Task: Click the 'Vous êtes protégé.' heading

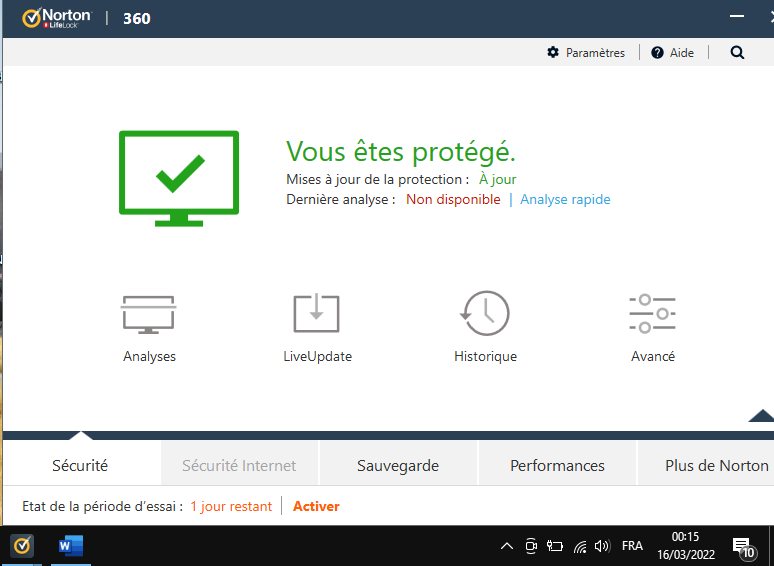Action: click(401, 151)
